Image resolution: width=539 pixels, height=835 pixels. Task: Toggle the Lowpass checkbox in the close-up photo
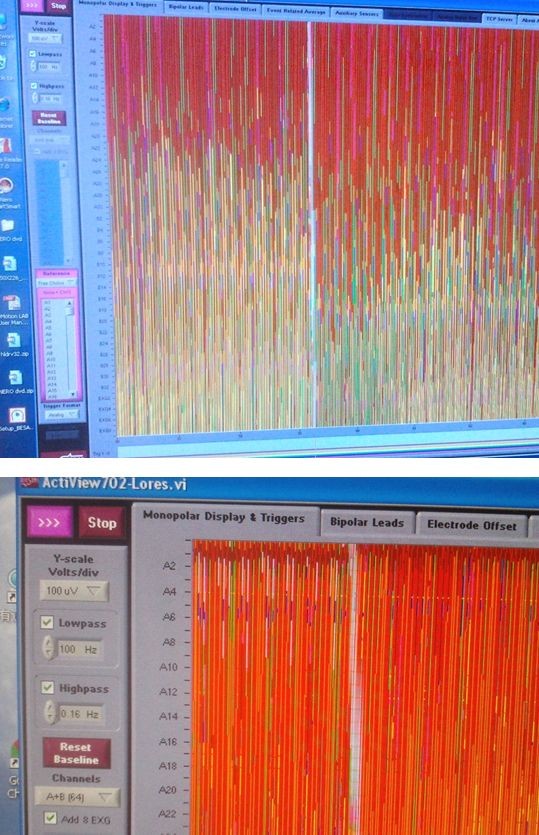(x=47, y=622)
